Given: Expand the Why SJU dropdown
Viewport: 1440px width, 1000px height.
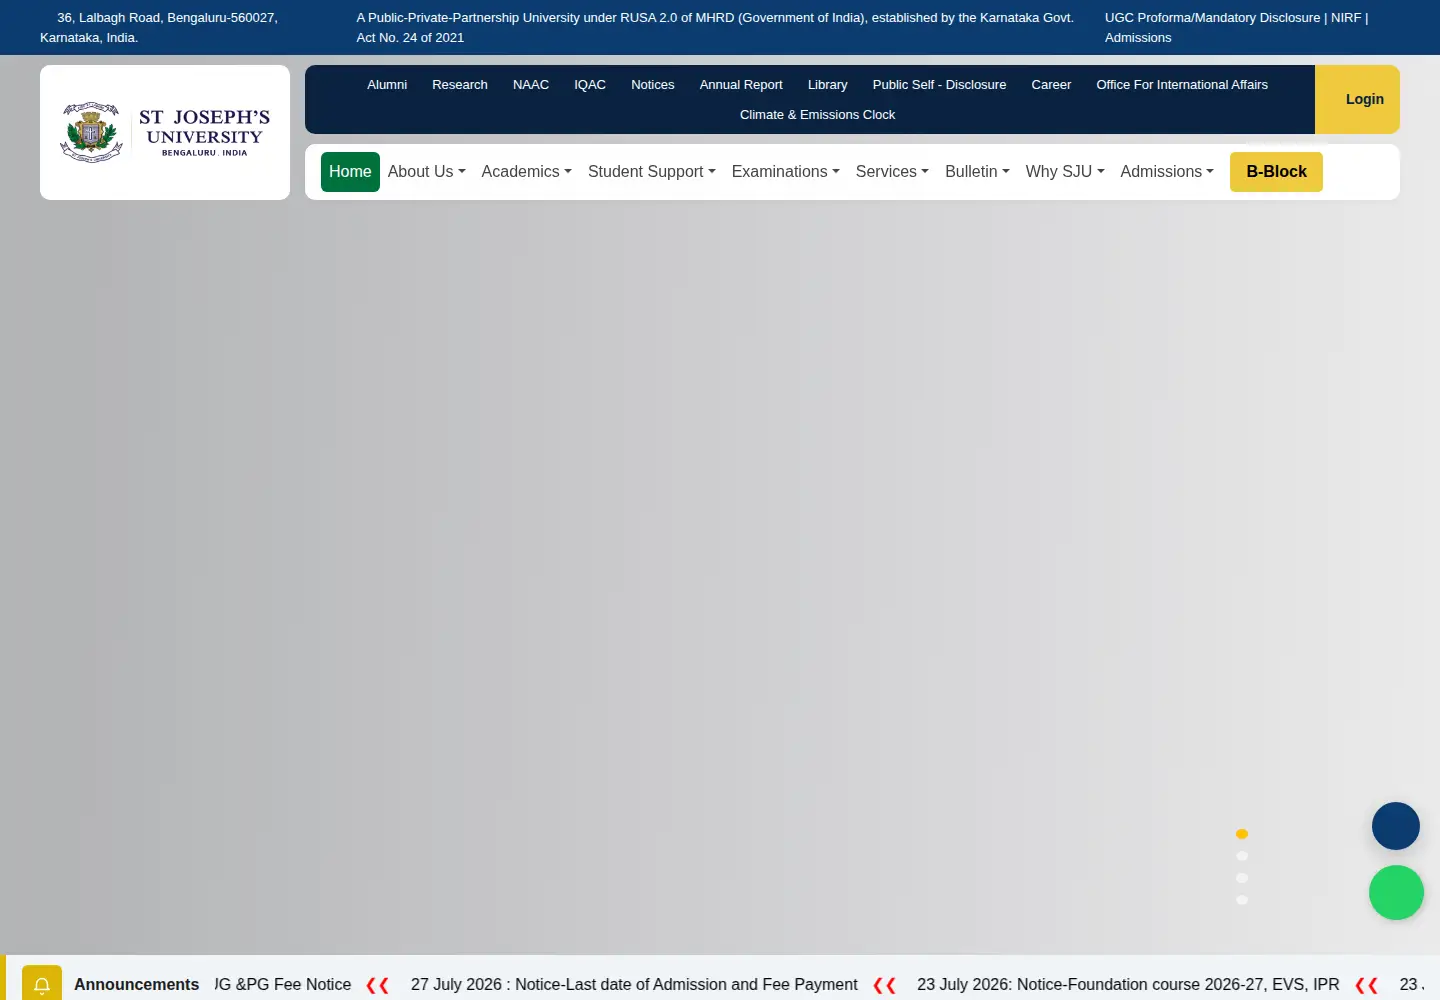Looking at the screenshot, I should point(1065,172).
